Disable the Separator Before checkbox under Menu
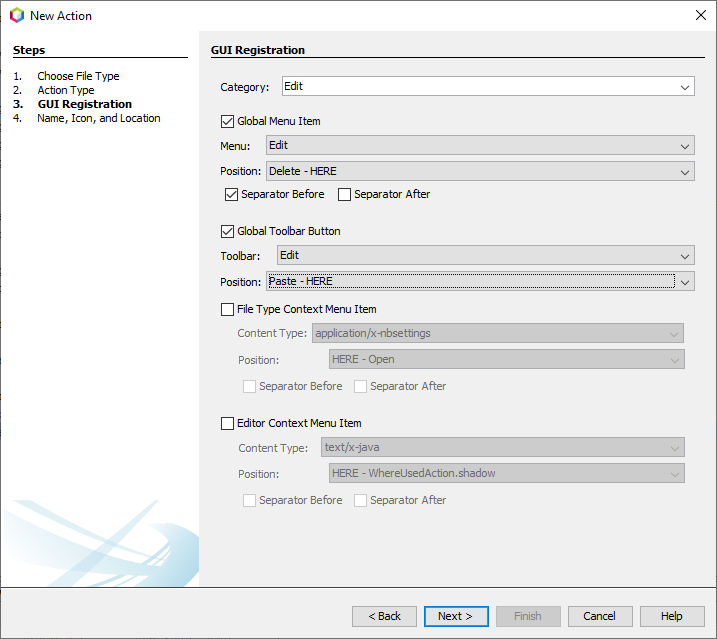 (231, 194)
